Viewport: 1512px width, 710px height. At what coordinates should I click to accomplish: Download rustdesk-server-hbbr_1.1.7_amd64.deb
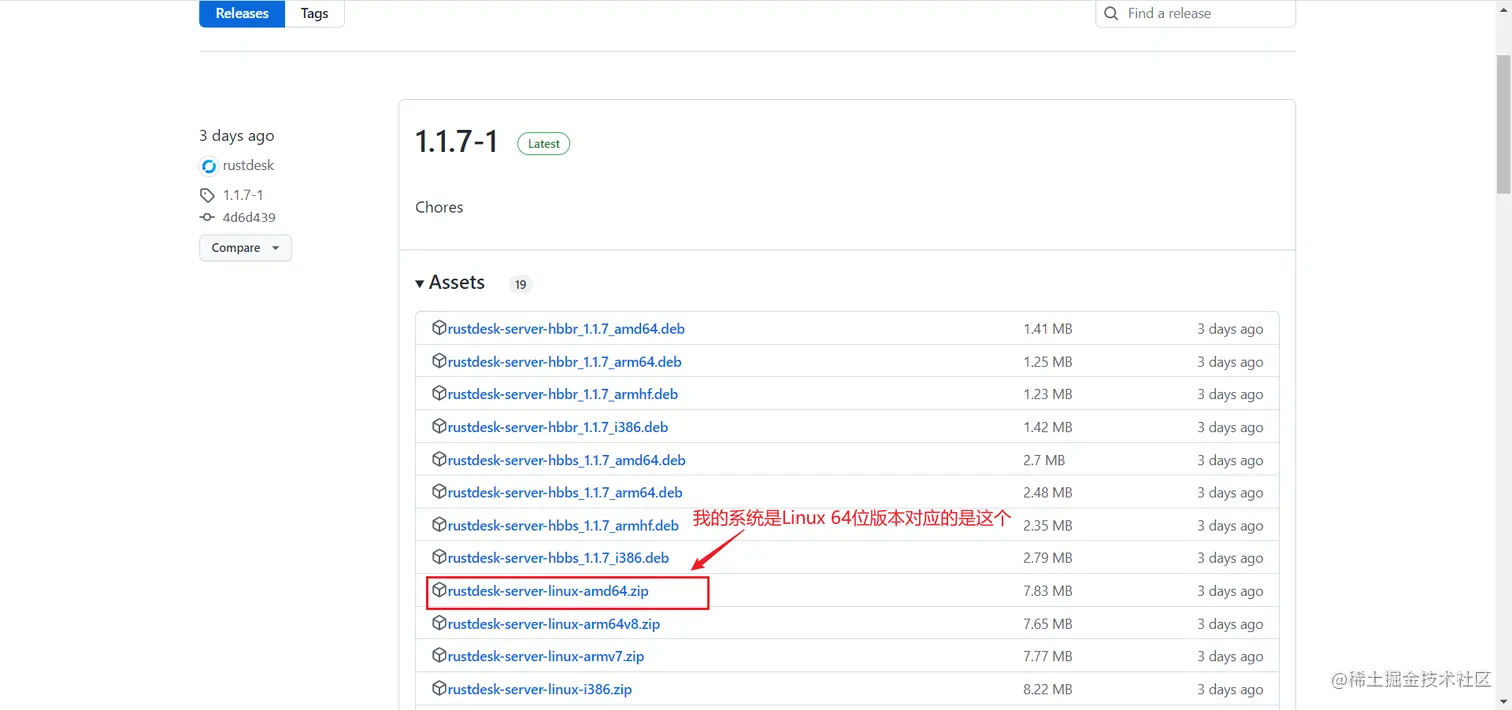[566, 328]
